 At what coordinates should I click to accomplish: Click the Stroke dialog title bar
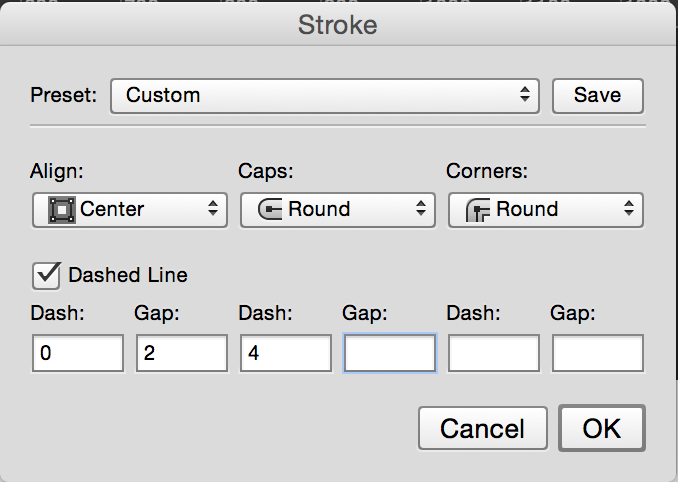click(x=338, y=24)
